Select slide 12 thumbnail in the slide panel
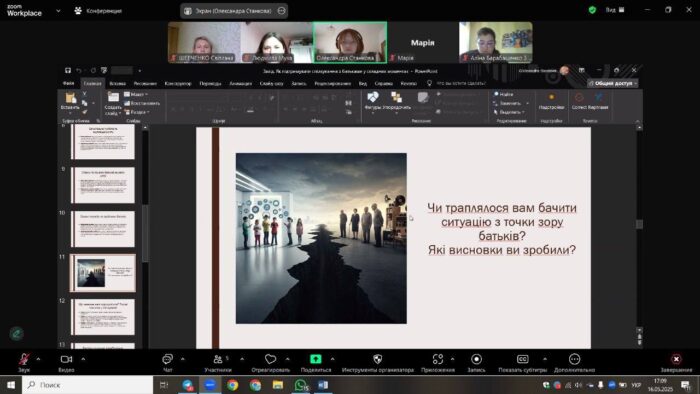The image size is (700, 394). point(103,317)
